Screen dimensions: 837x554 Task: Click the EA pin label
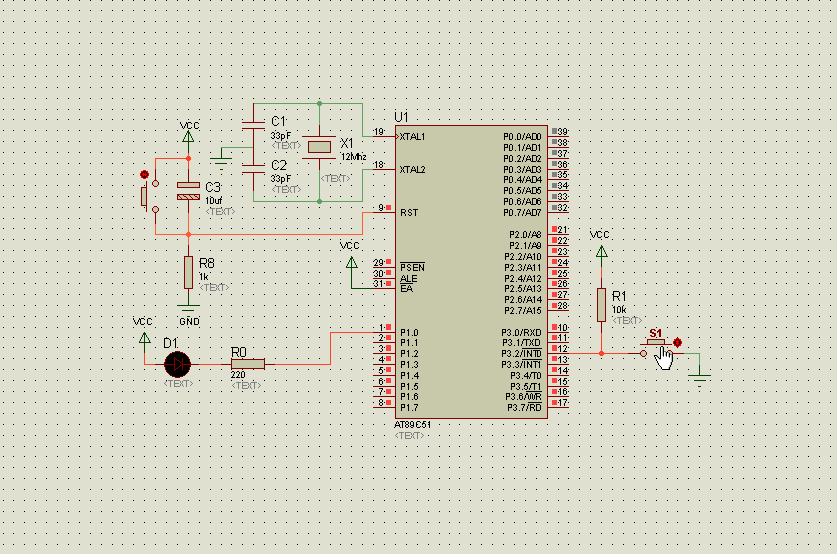point(406,289)
